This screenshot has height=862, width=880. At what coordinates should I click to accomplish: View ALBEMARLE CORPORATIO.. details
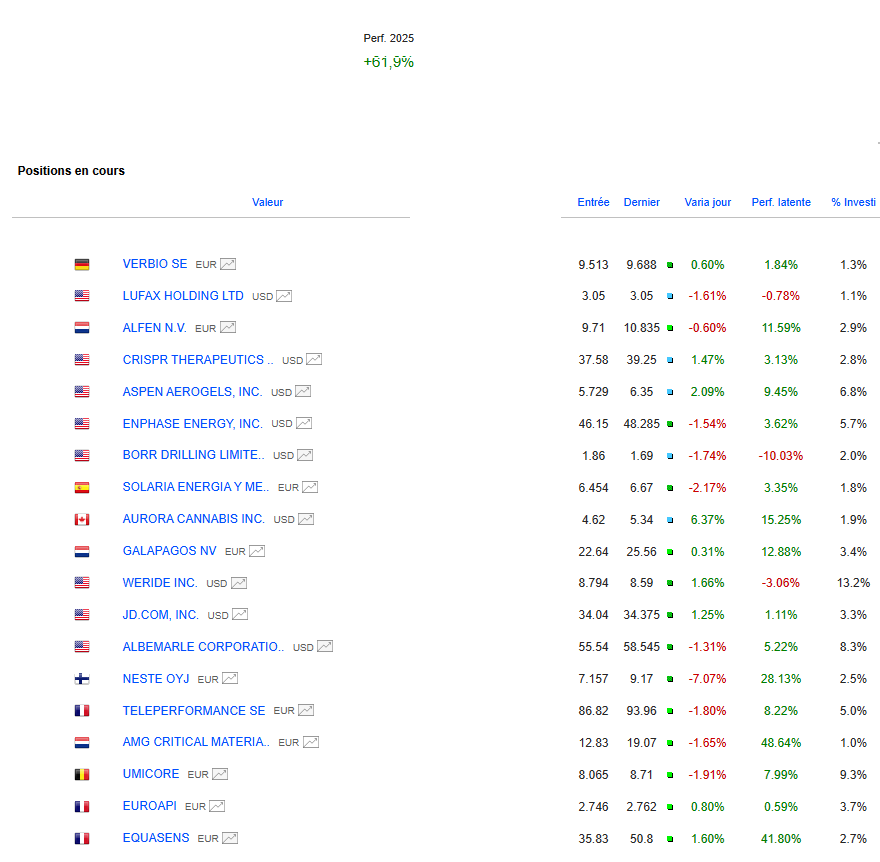[204, 646]
